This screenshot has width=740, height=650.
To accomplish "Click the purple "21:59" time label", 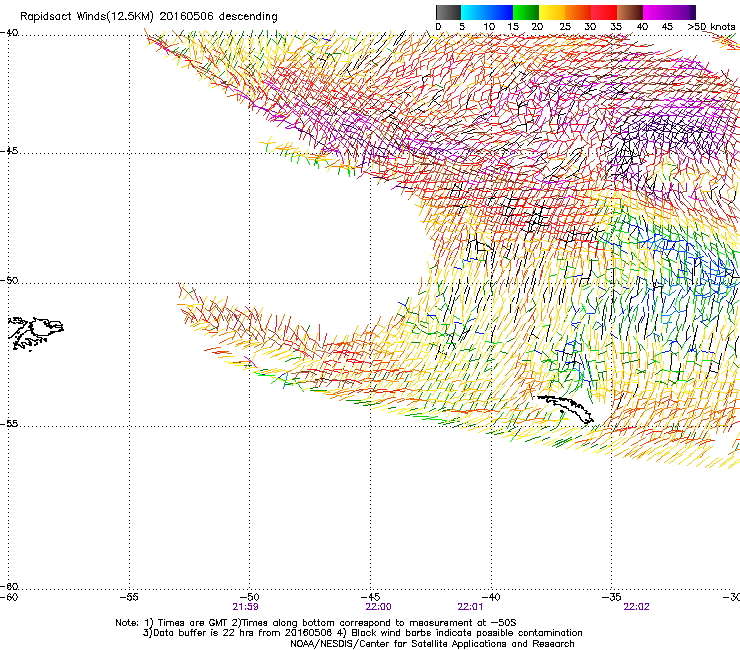I will click(245, 607).
